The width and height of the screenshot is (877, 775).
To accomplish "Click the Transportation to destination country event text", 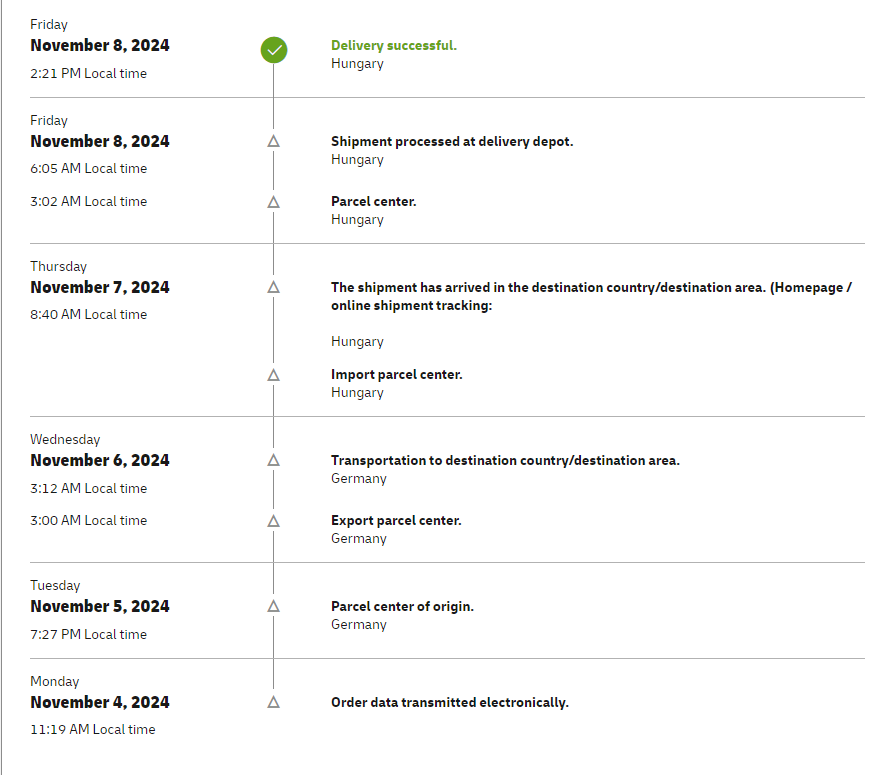I will (x=505, y=460).
